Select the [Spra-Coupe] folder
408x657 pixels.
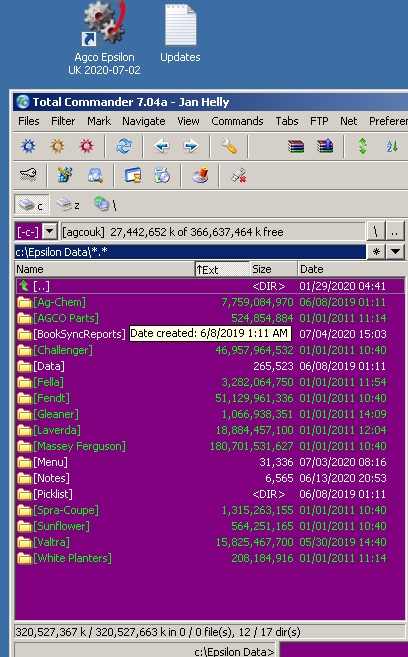tap(210, 510)
